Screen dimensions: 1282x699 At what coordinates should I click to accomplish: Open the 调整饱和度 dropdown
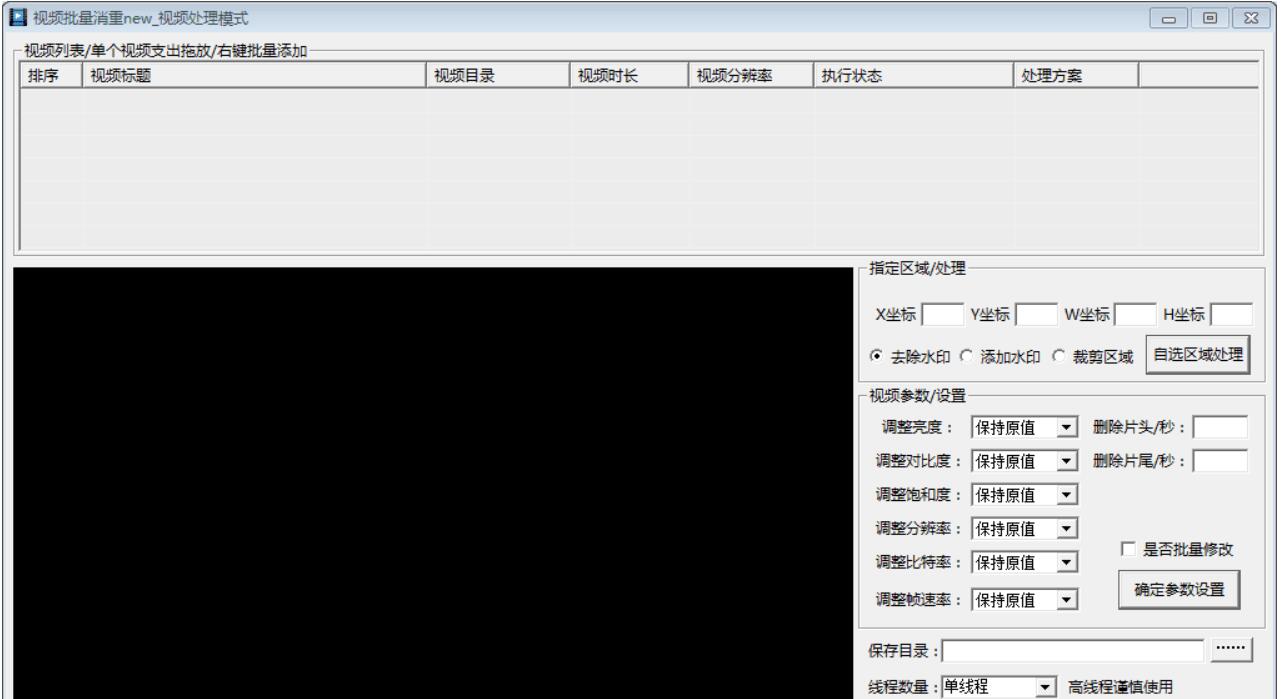(1067, 494)
